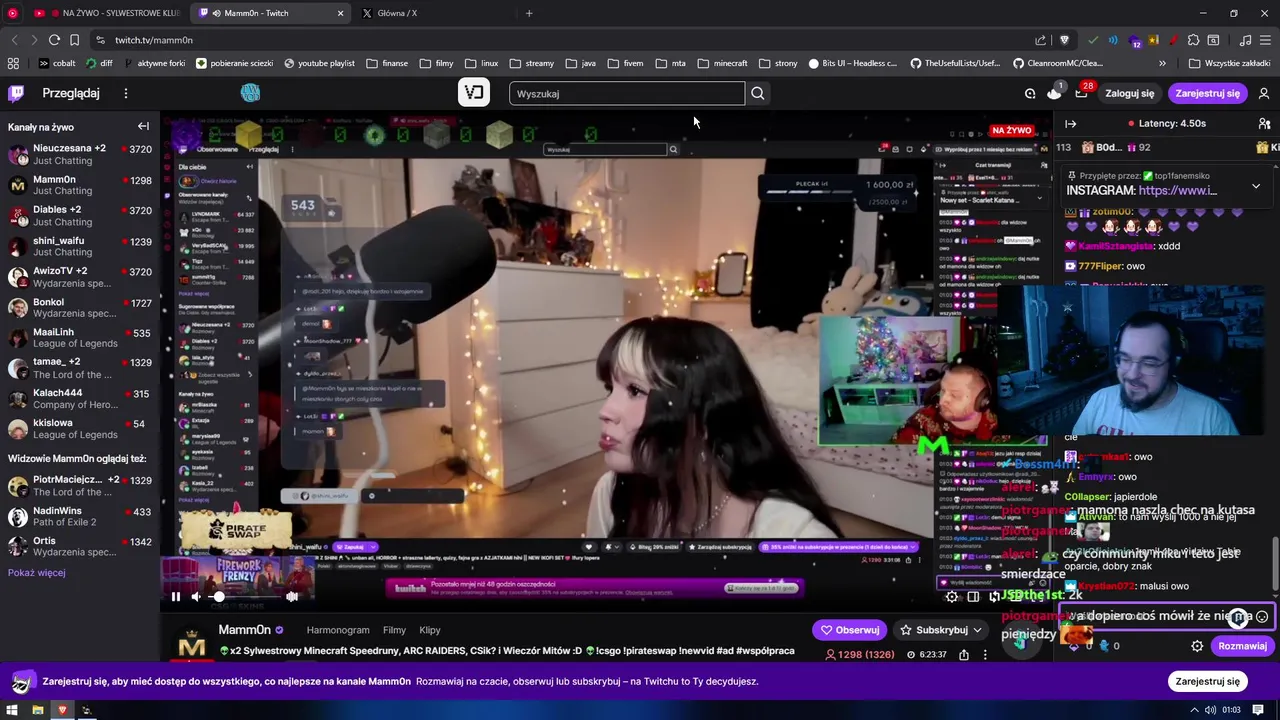Open the Windows Start button

13,710
